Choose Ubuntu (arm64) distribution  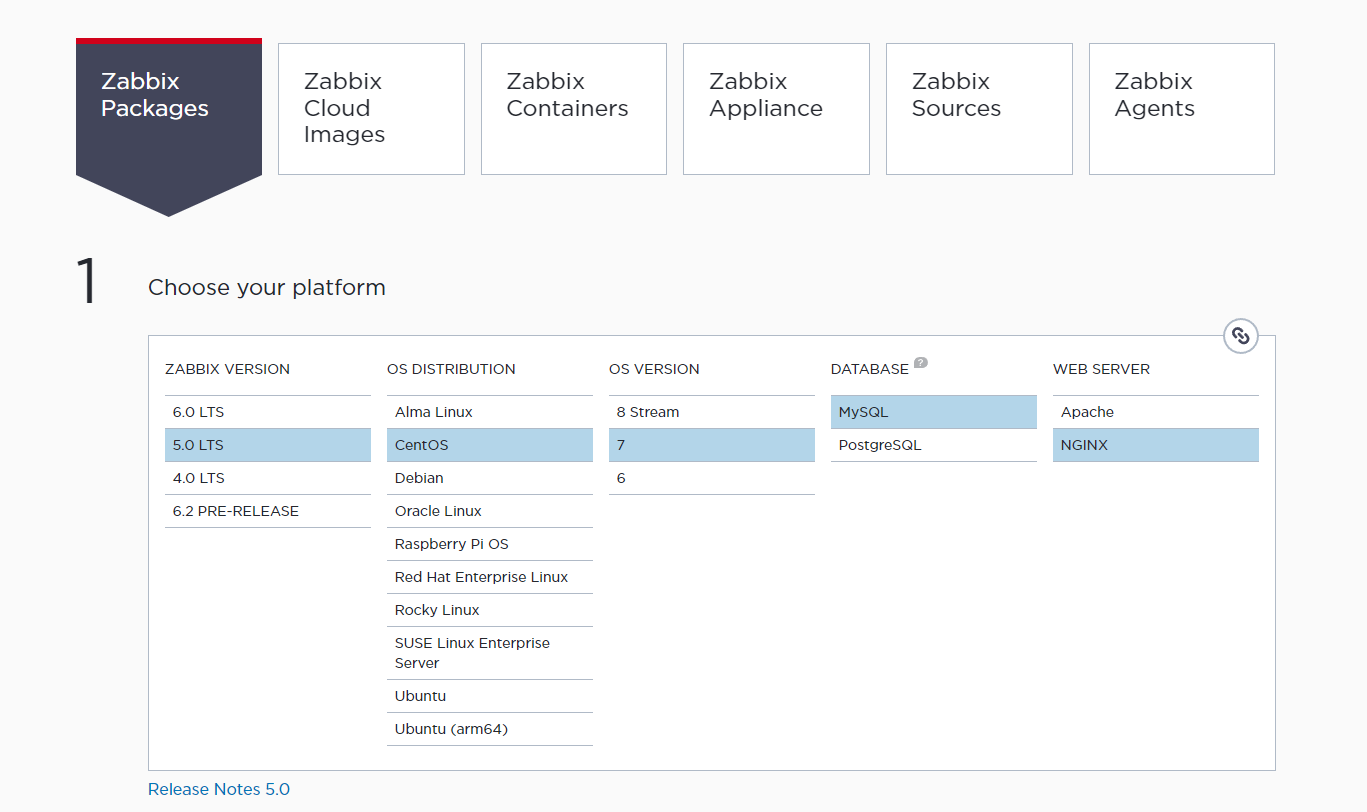[489, 729]
